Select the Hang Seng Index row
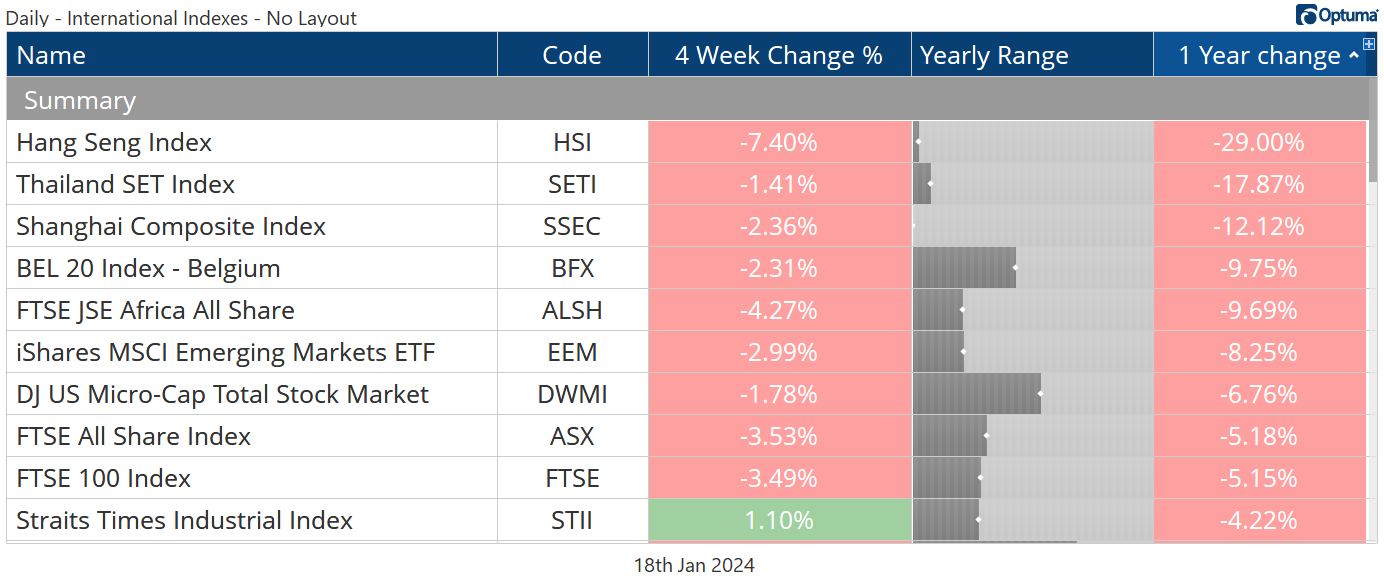The height and width of the screenshot is (580, 1384). point(114,142)
